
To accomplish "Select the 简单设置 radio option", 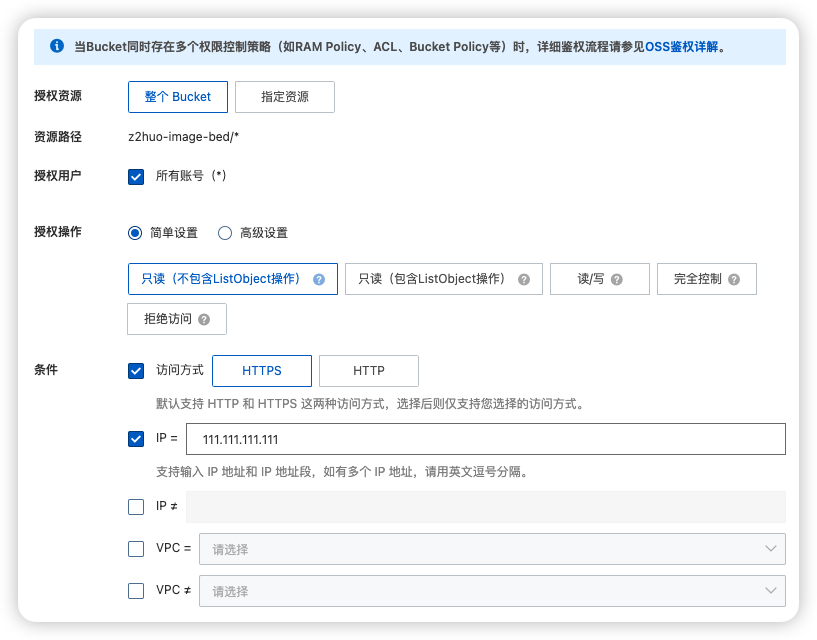I will click(x=136, y=233).
